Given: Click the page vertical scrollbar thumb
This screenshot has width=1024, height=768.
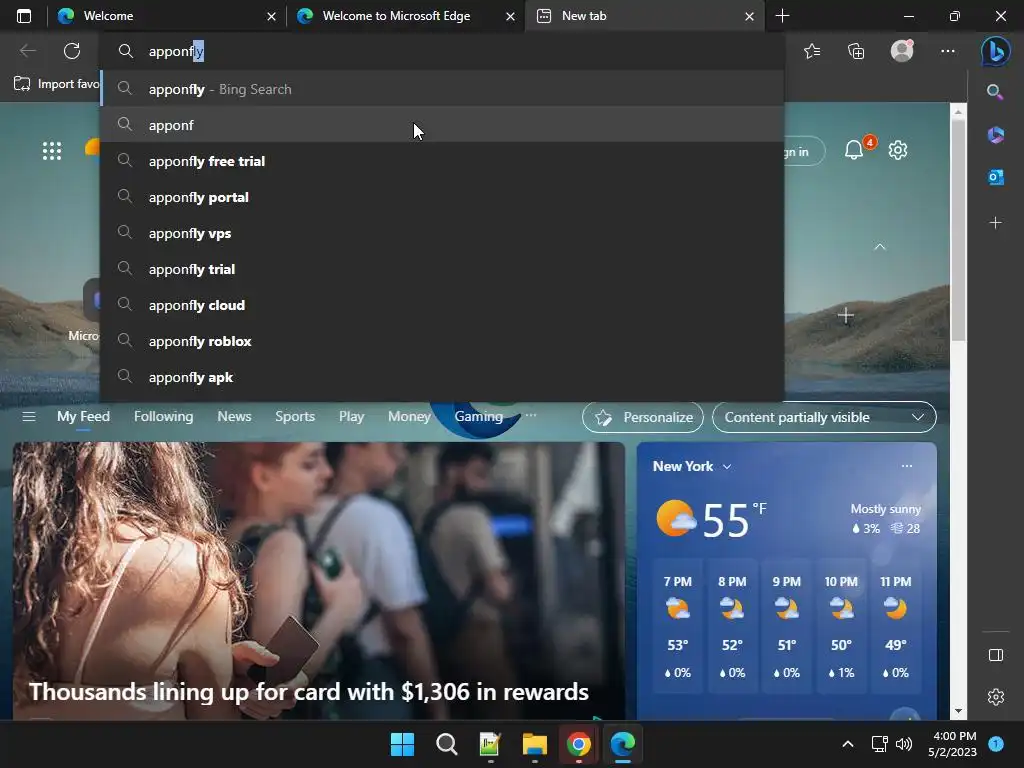Looking at the screenshot, I should coord(958,229).
